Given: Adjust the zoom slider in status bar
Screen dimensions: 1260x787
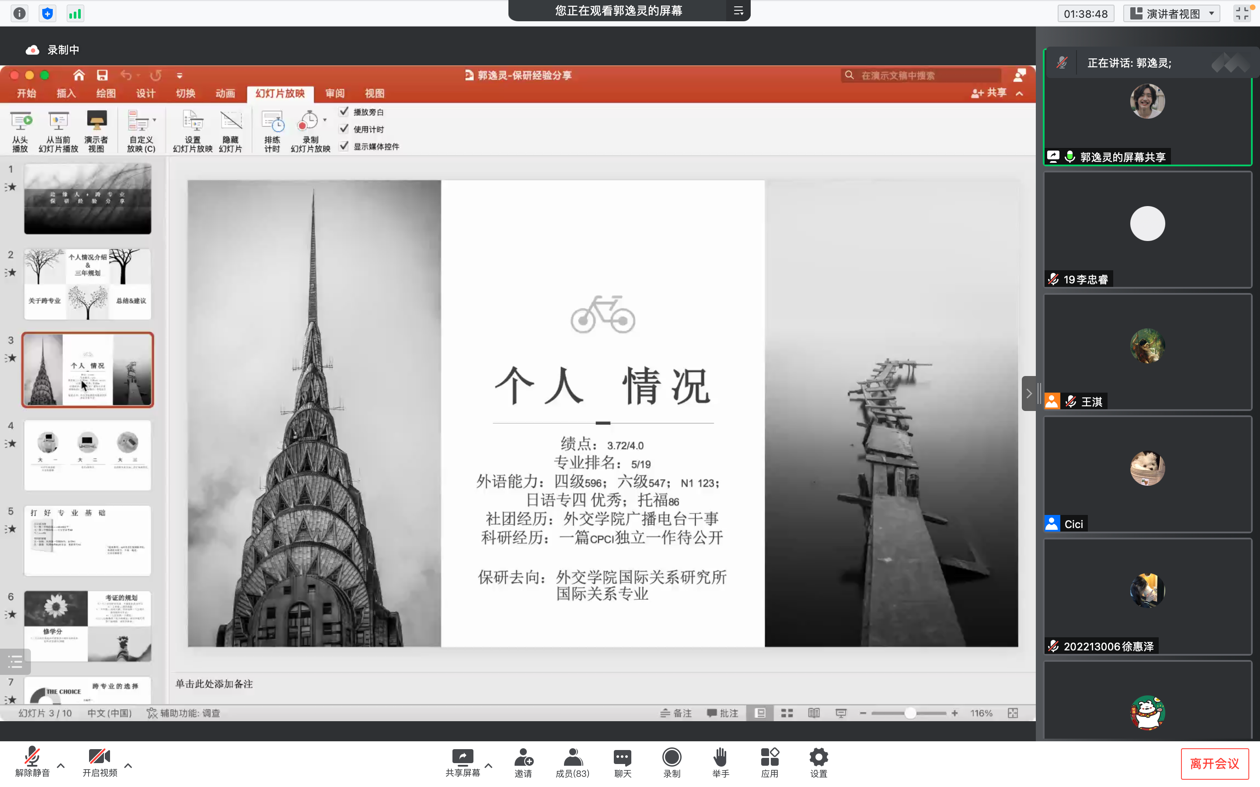Looking at the screenshot, I should 909,713.
